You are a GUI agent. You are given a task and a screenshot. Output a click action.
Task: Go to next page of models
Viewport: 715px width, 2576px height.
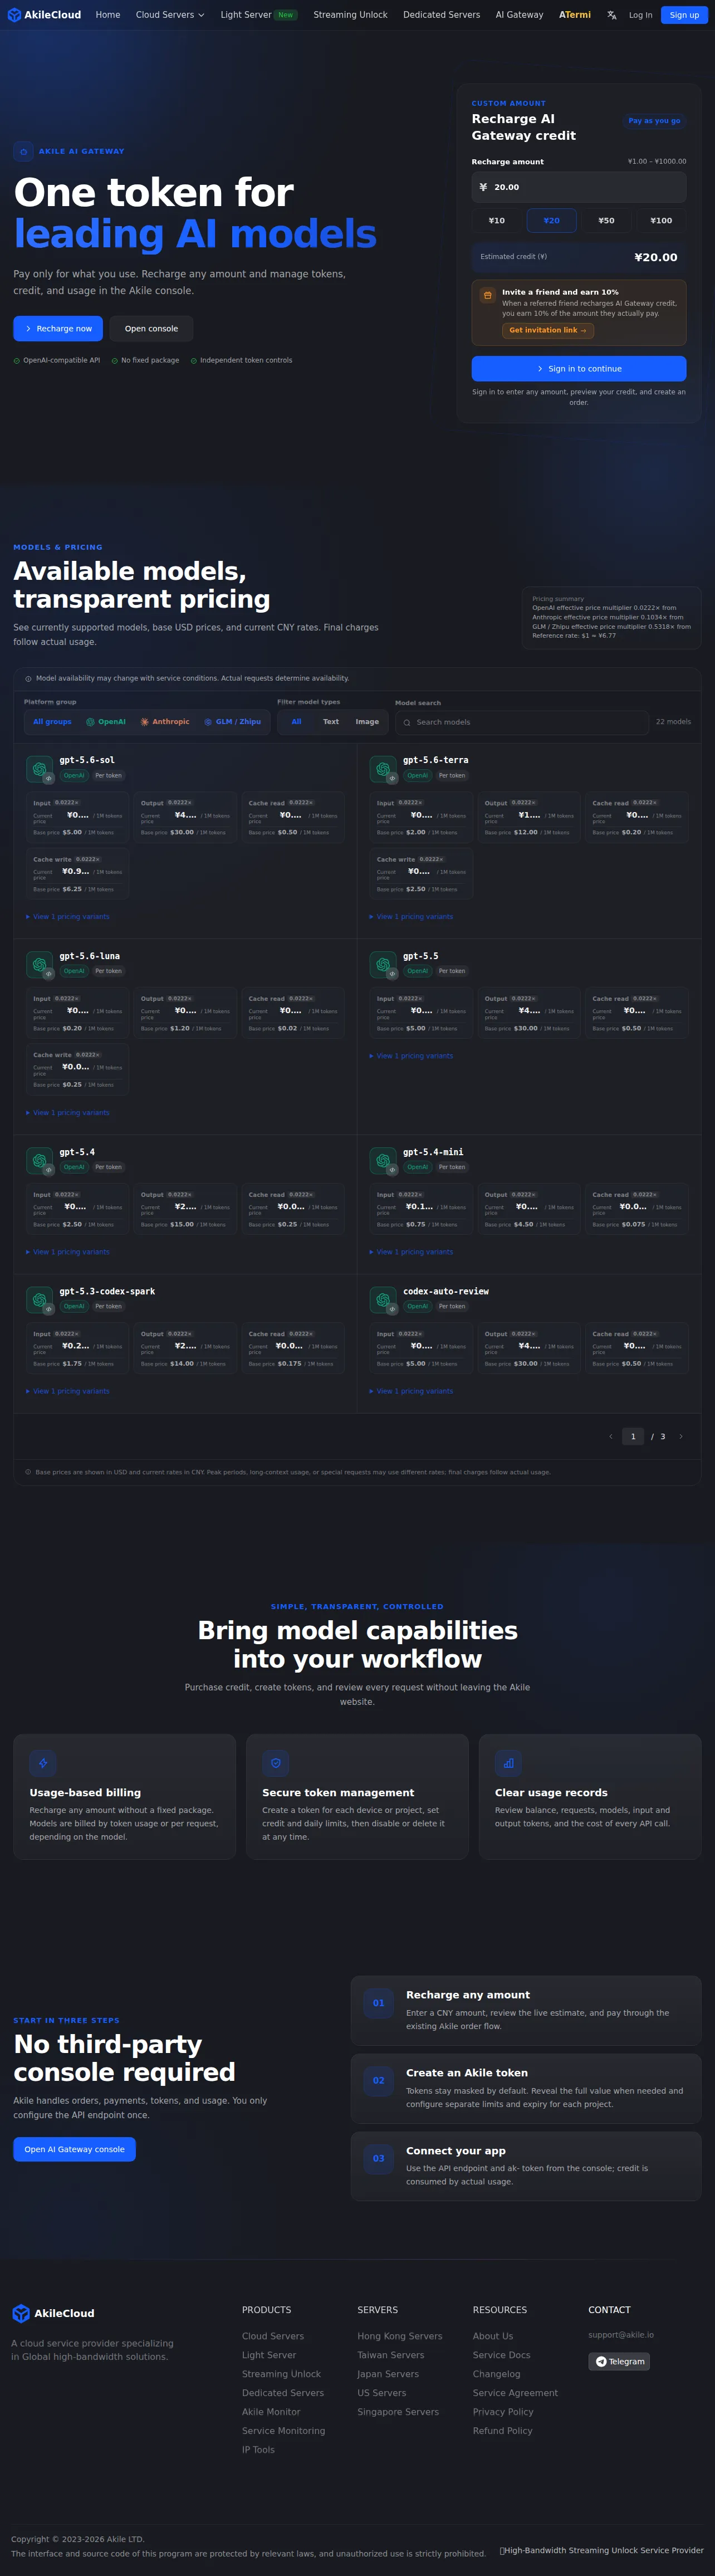(681, 1437)
